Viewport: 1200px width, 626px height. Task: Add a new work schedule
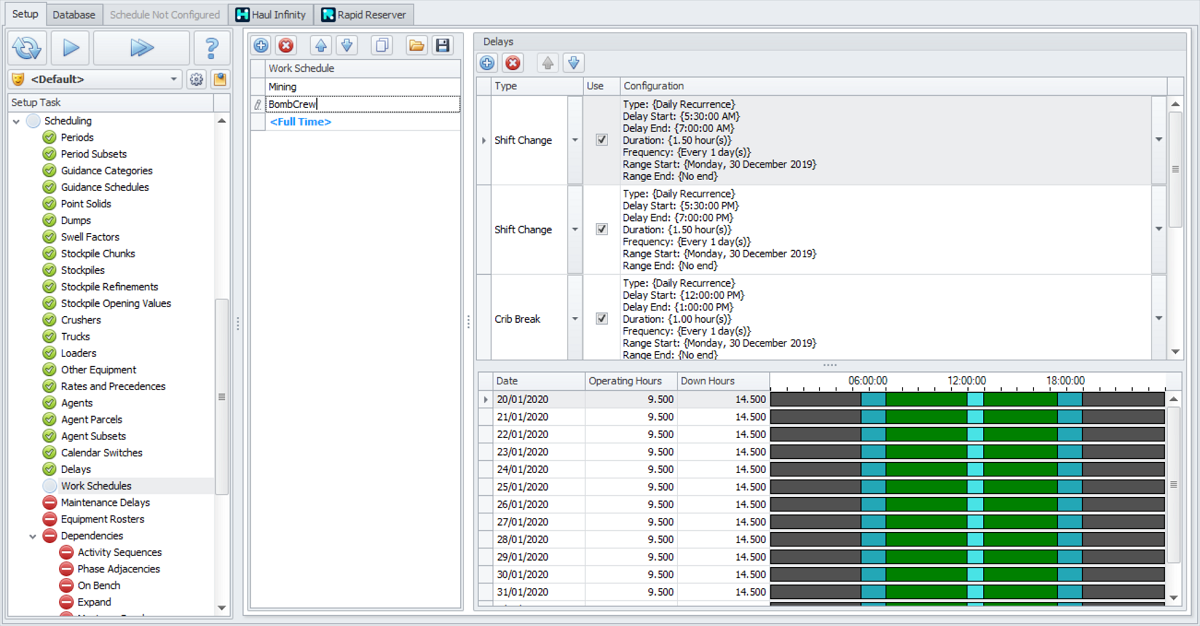(x=260, y=45)
